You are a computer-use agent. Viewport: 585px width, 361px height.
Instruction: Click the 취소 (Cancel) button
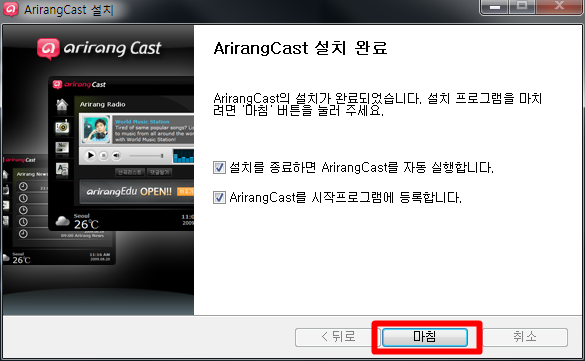point(525,337)
